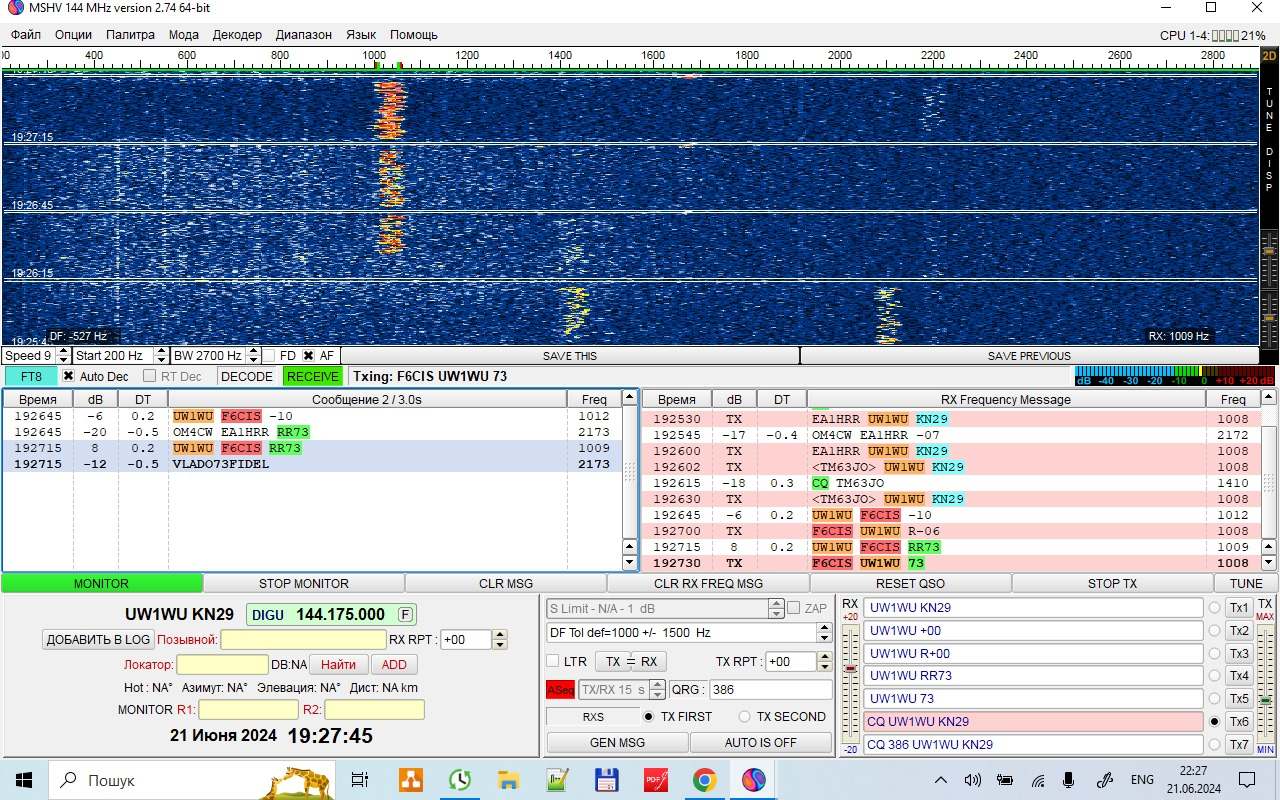Click the RESET QSO button
Image resolution: width=1280 pixels, height=800 pixels.
[910, 583]
